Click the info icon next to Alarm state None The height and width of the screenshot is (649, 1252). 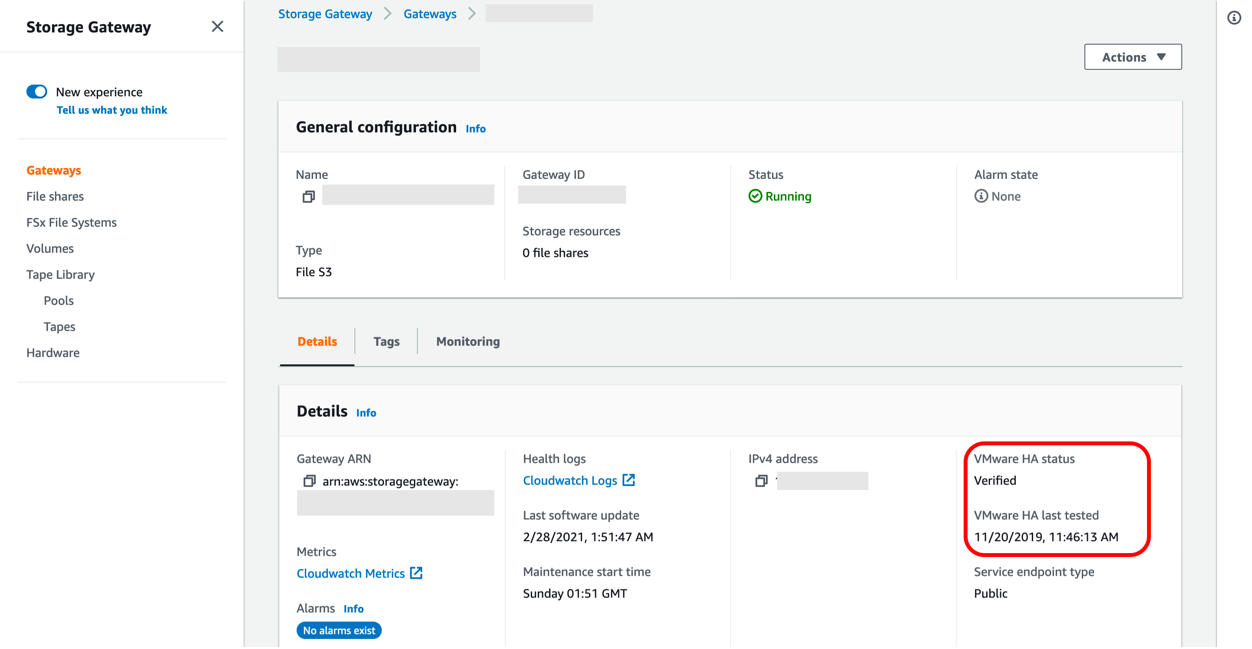click(x=981, y=196)
